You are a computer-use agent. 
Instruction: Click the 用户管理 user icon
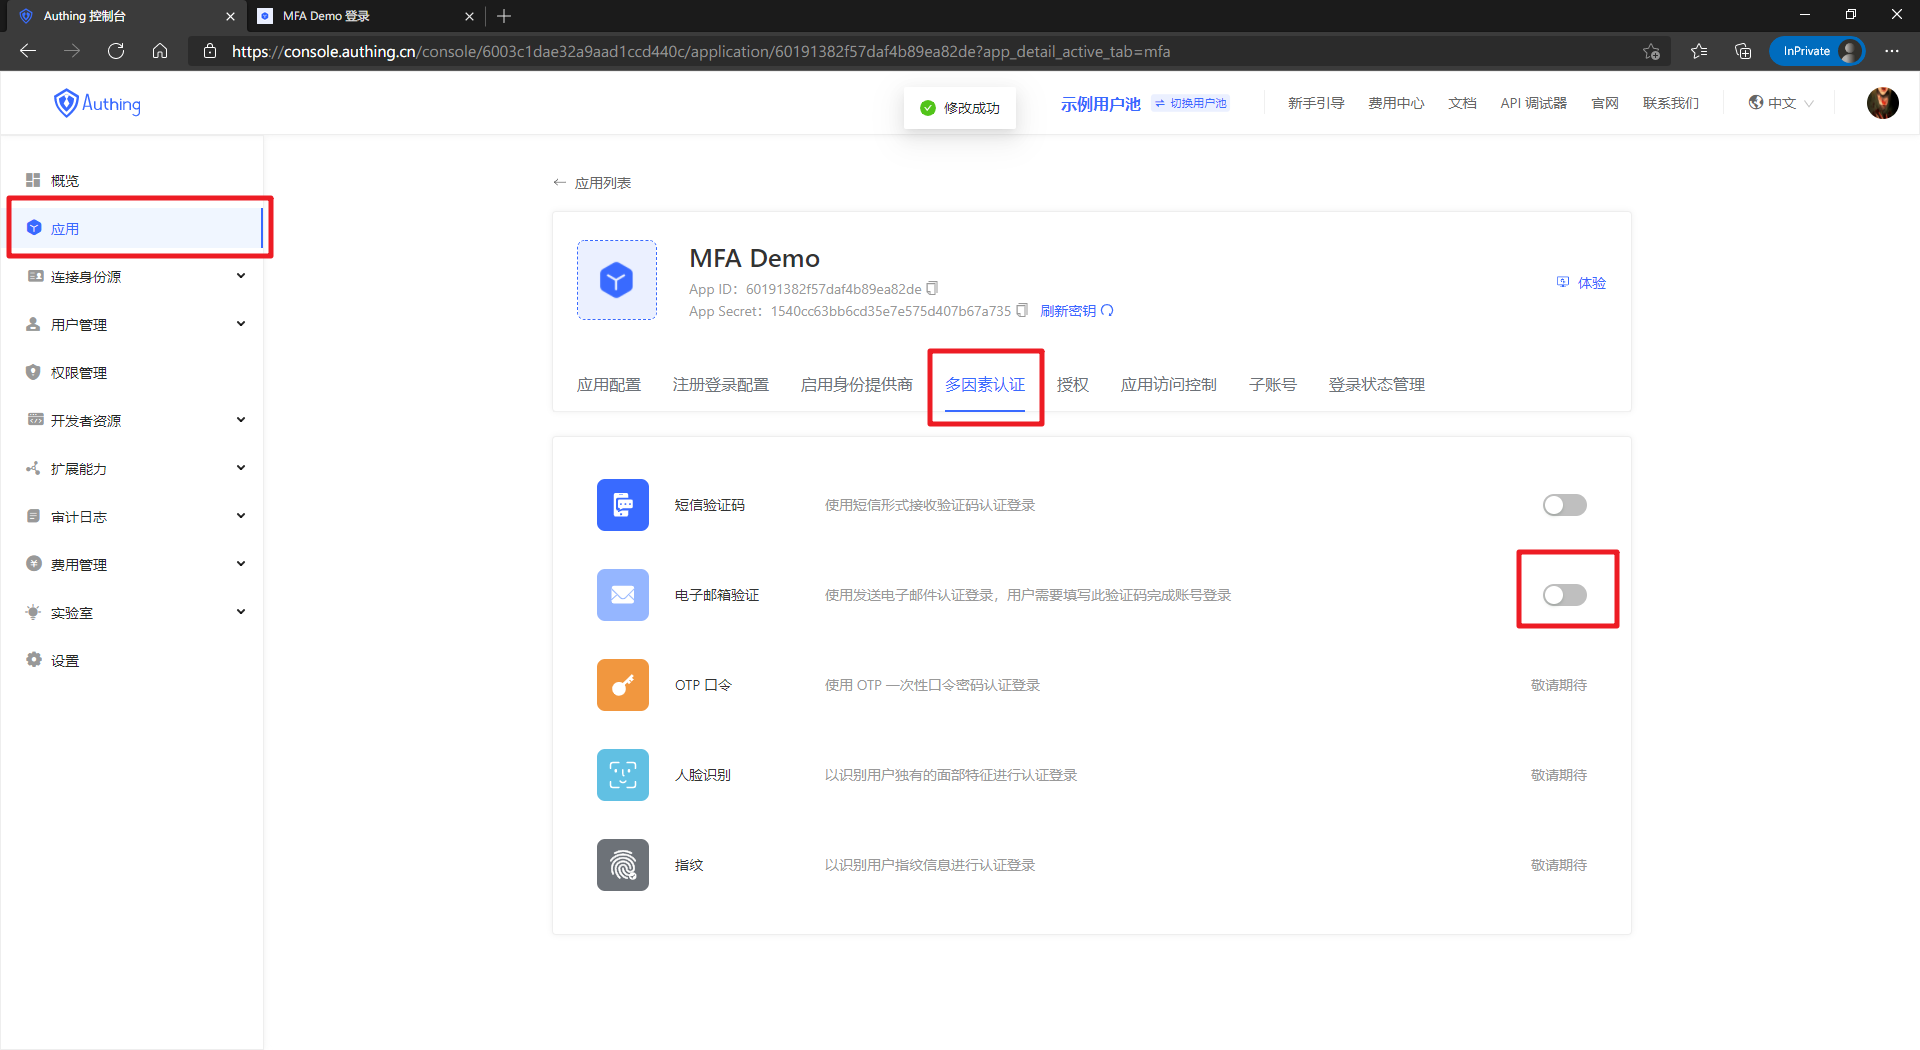pos(34,324)
